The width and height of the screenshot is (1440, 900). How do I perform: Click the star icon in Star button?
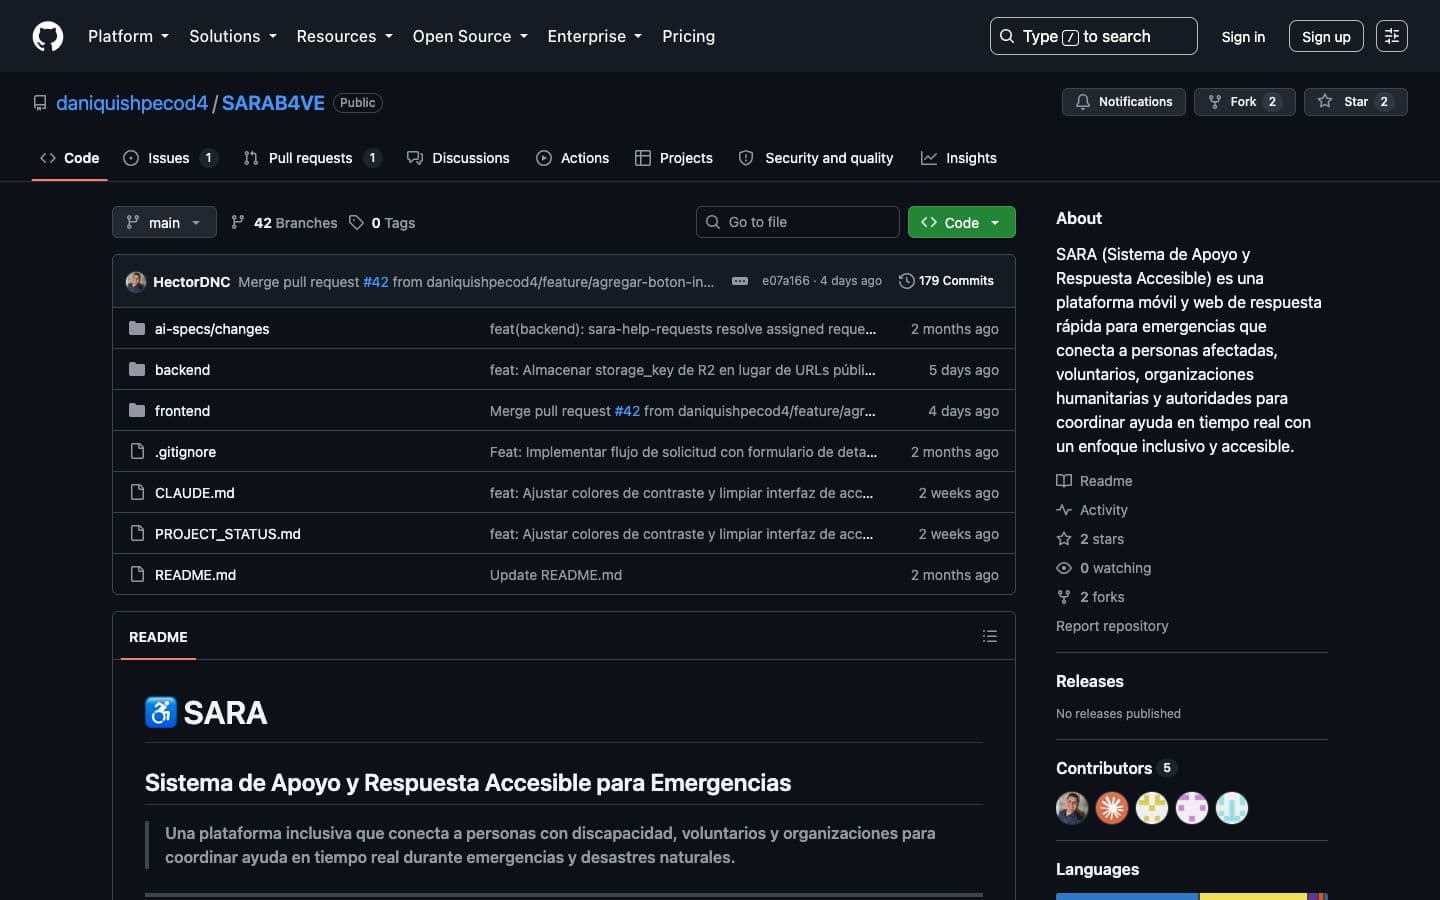[1325, 102]
